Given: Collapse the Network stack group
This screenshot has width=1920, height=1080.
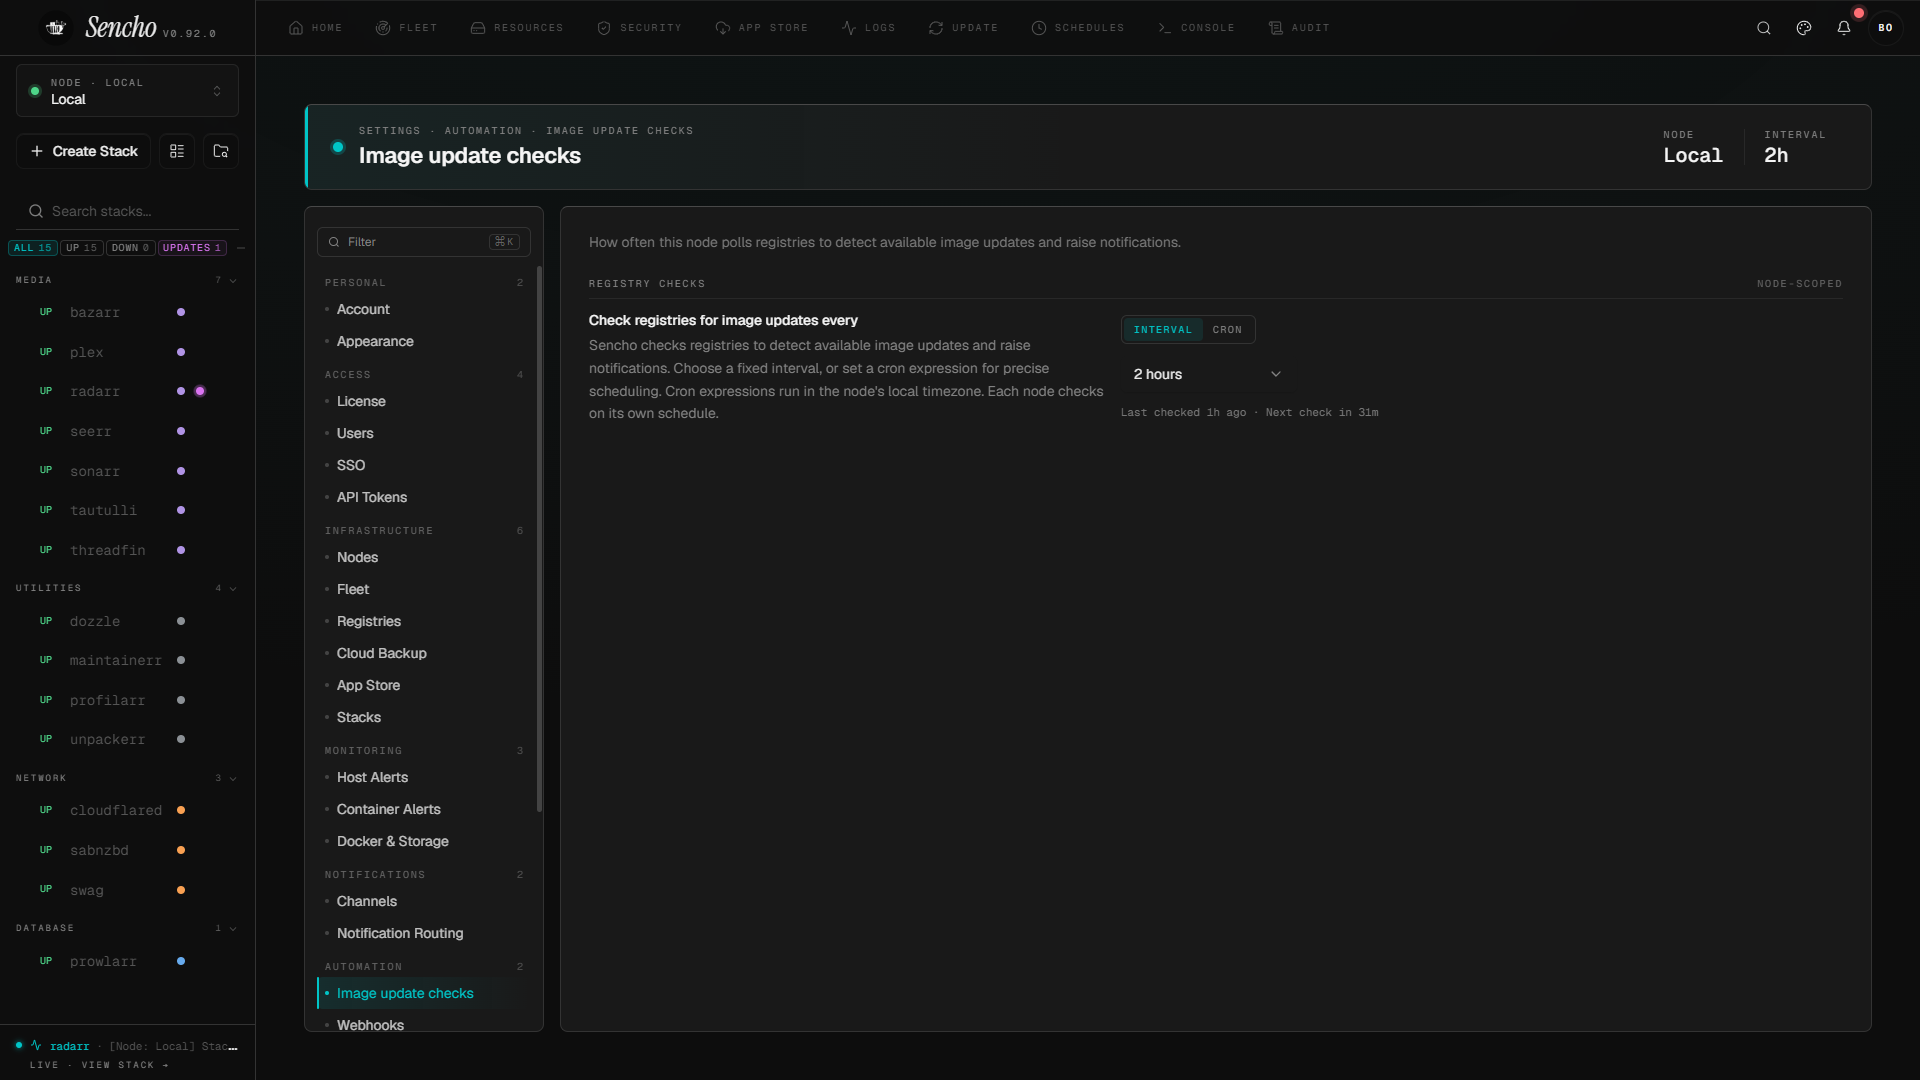Looking at the screenshot, I should click(x=233, y=779).
